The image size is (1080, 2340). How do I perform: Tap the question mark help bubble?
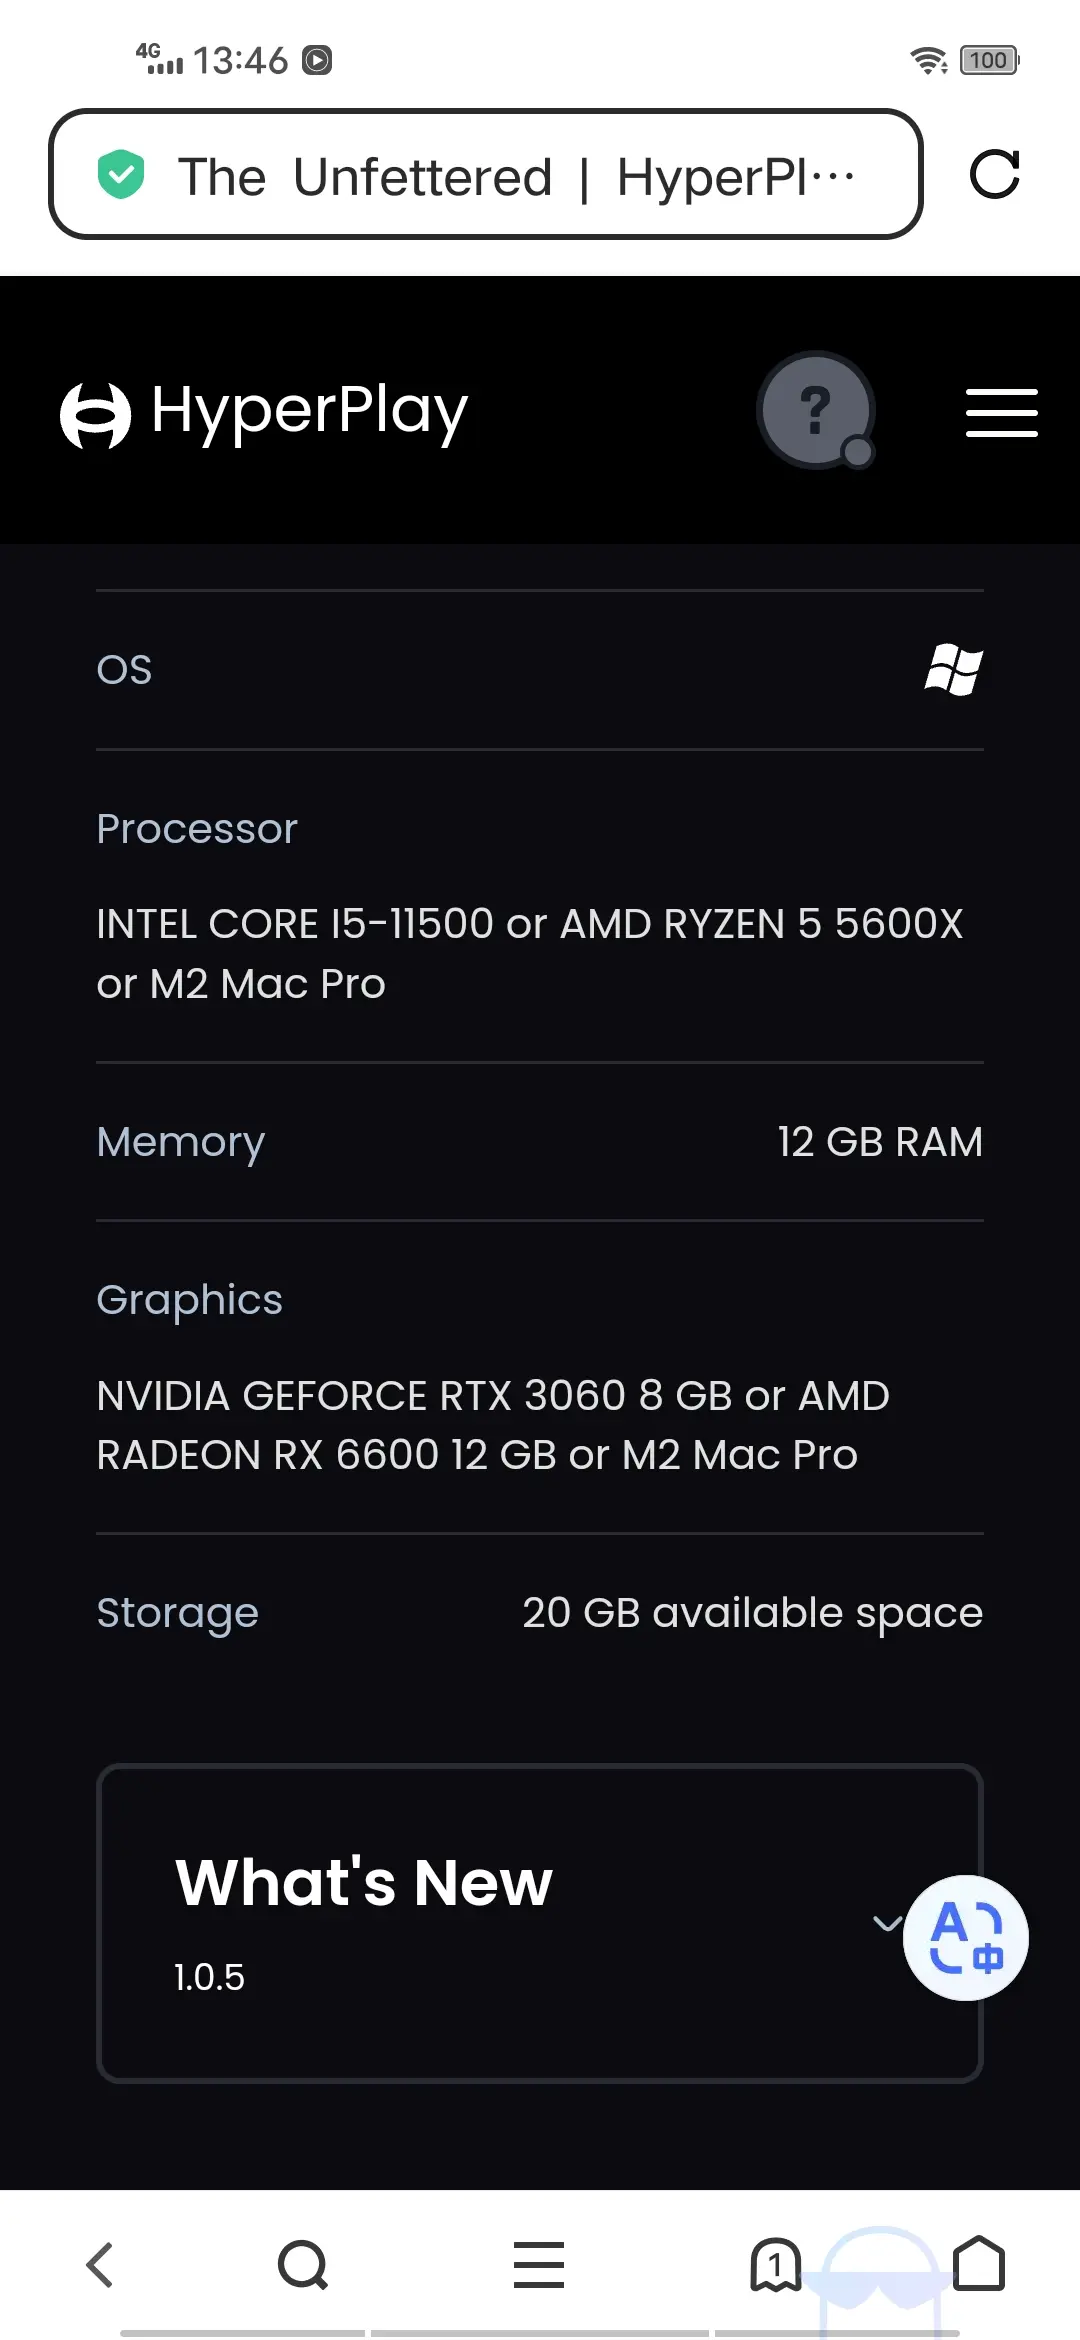tap(816, 410)
